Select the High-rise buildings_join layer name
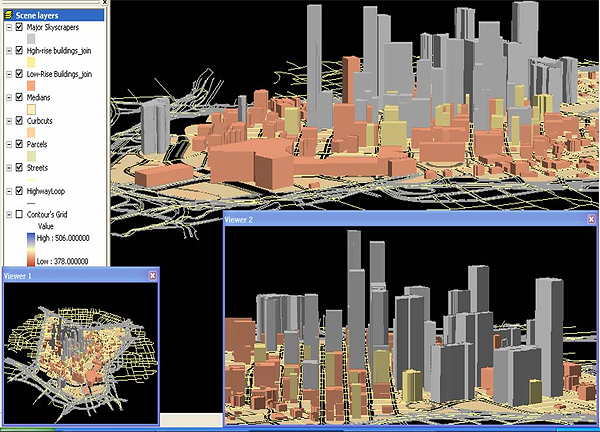 59,51
